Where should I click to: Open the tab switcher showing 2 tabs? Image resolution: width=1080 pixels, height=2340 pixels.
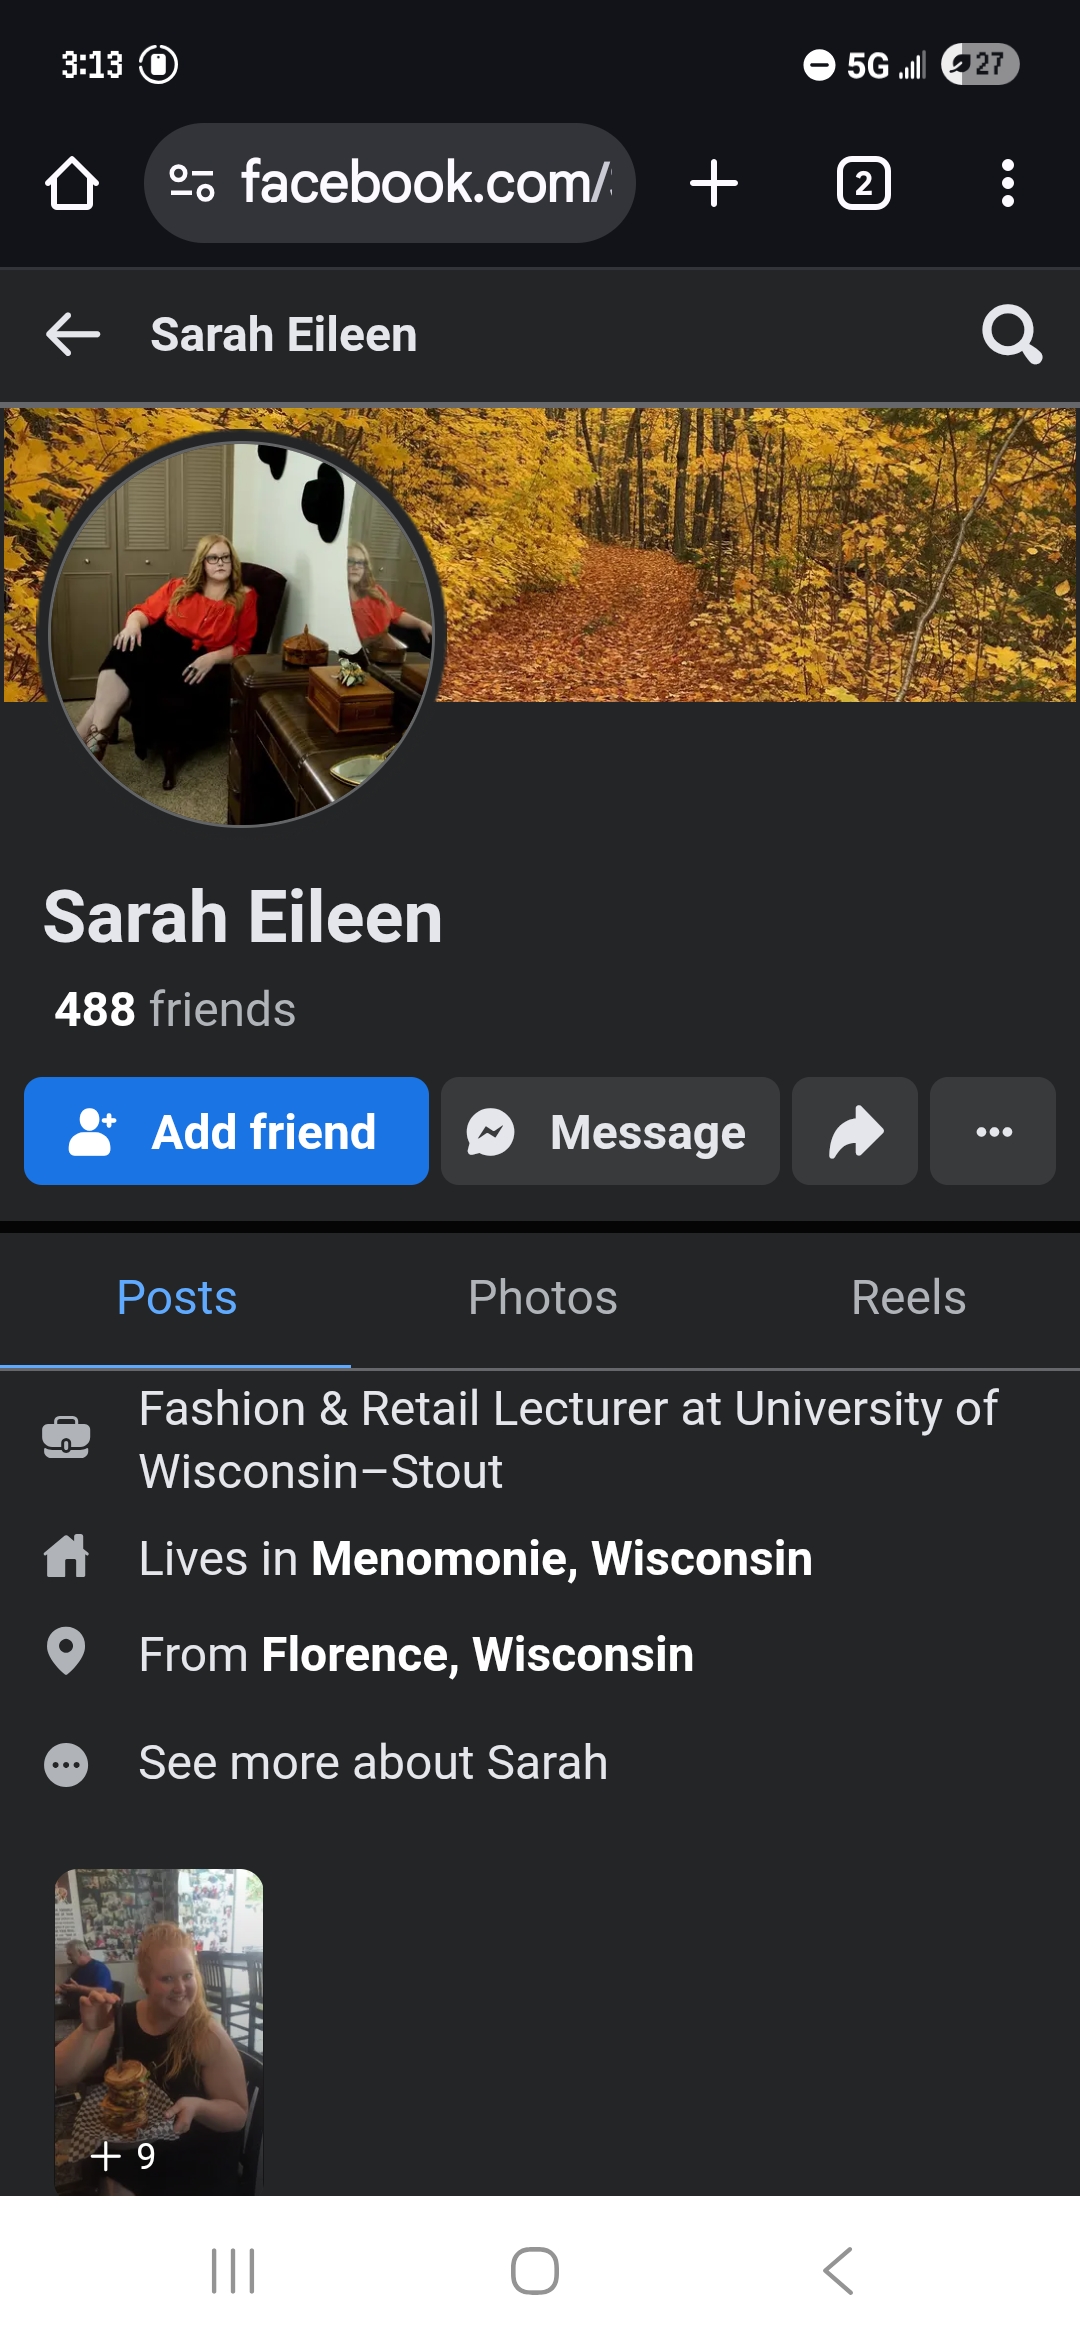(x=864, y=183)
